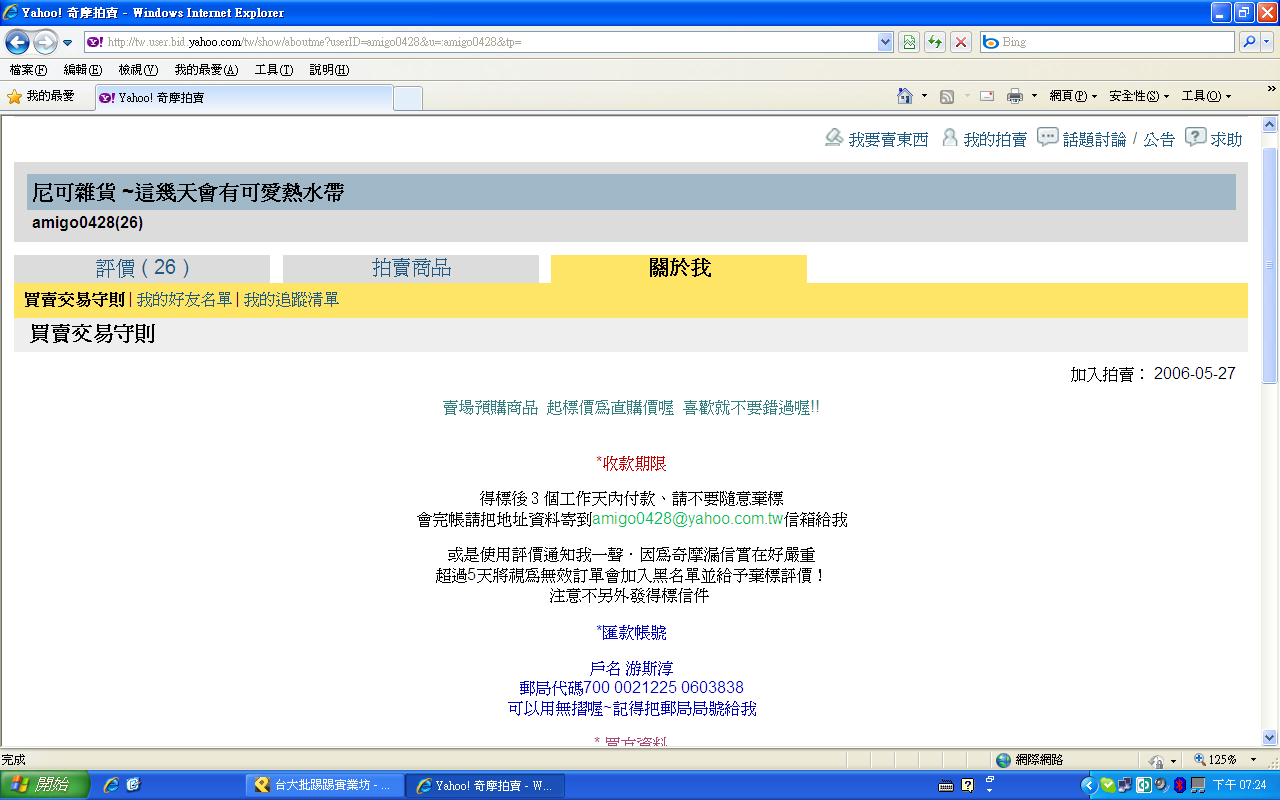This screenshot has width=1280, height=800.
Task: Open the 我的好友名單 link
Action: click(184, 300)
